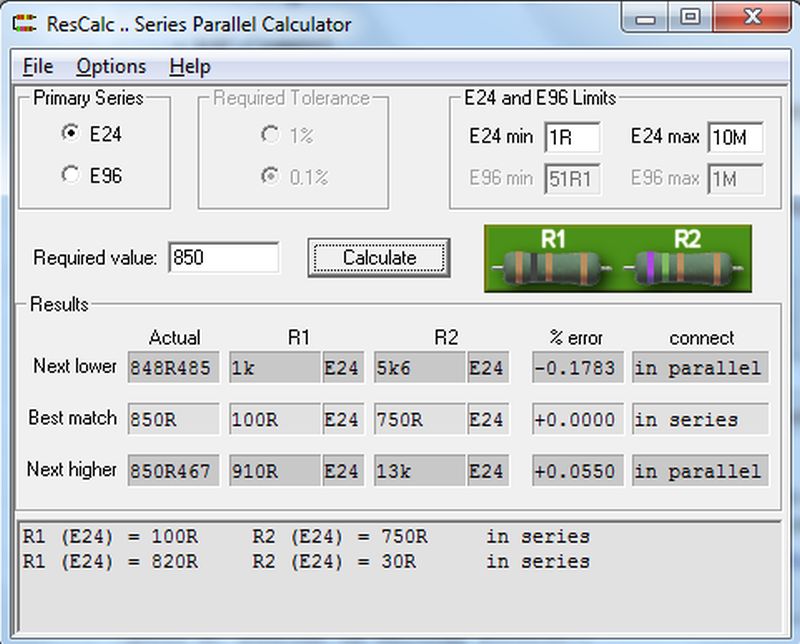Click the E24 max input field
The image size is (800, 644).
pos(735,137)
